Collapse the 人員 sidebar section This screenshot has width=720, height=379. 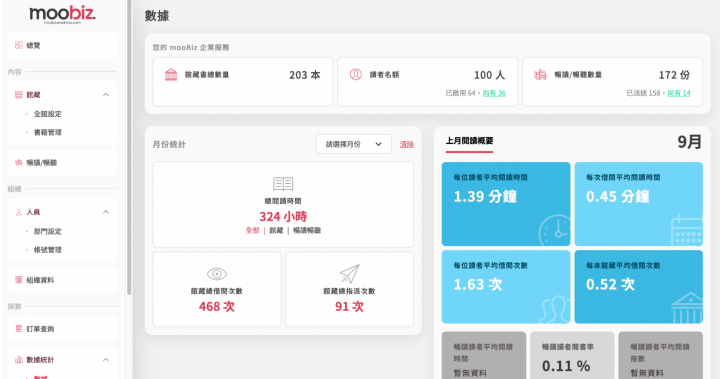pos(106,212)
